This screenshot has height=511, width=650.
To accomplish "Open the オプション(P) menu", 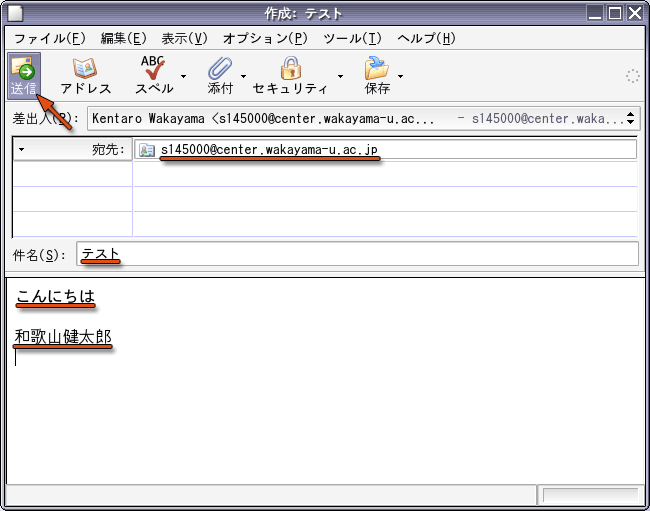I will (x=265, y=39).
